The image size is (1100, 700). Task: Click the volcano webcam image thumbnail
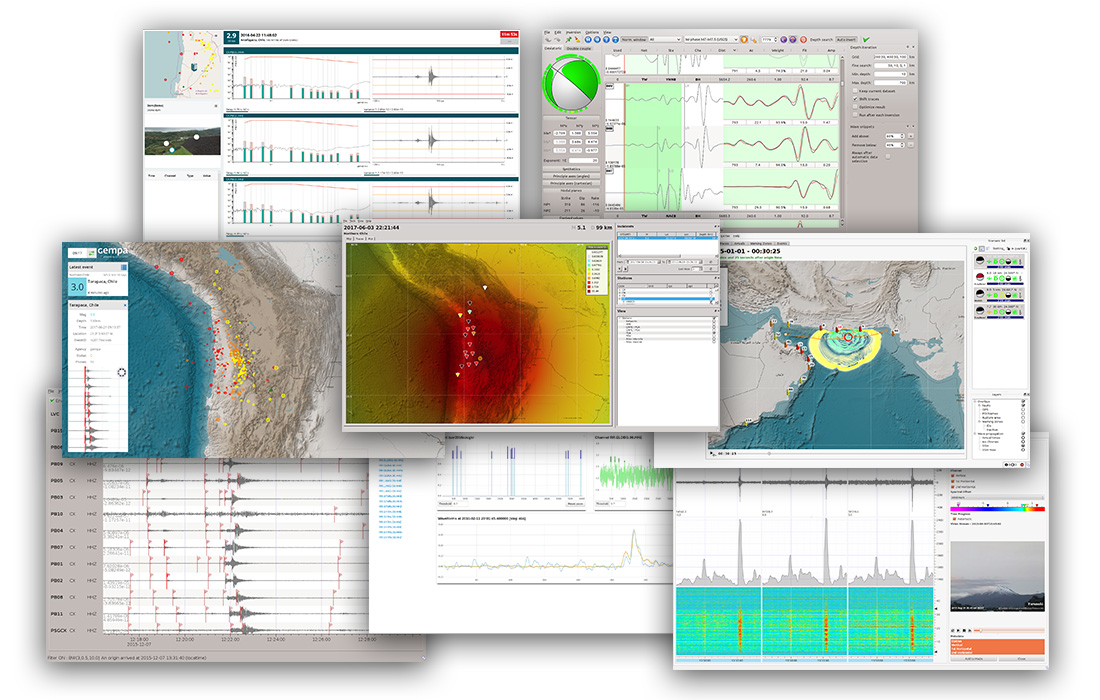[x=998, y=577]
